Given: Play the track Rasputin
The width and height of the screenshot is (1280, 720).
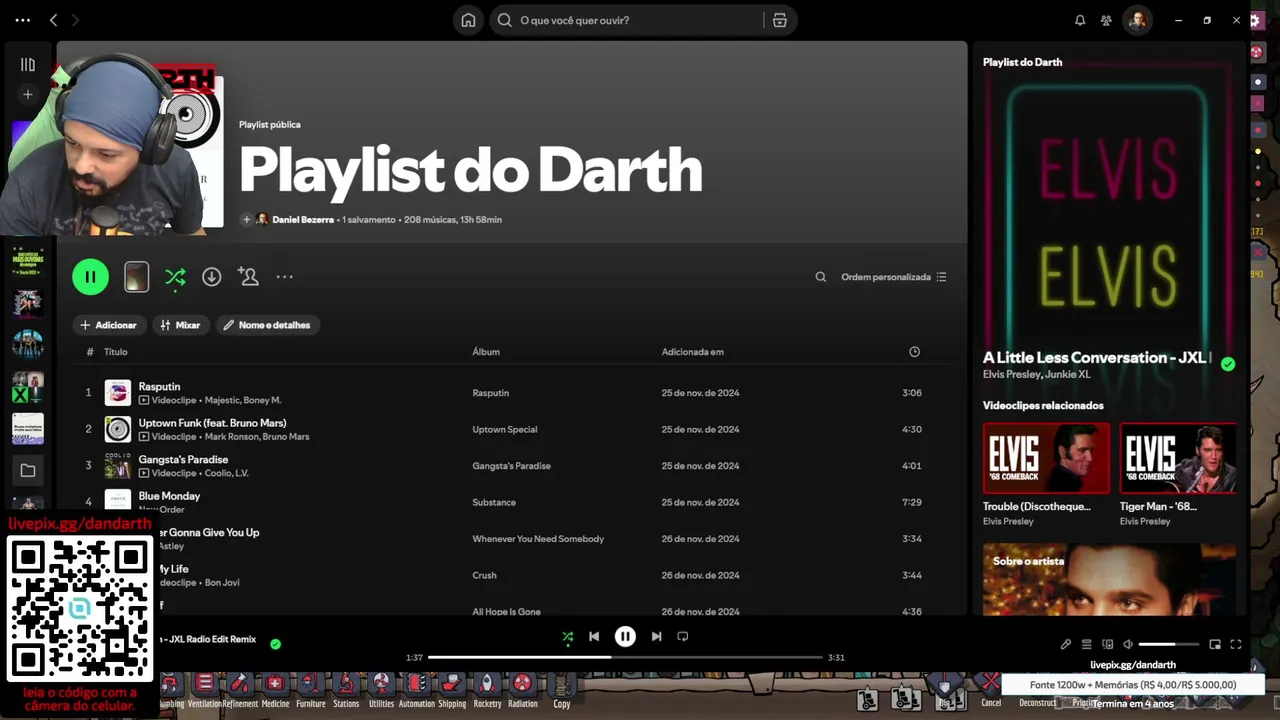Looking at the screenshot, I should 159,387.
